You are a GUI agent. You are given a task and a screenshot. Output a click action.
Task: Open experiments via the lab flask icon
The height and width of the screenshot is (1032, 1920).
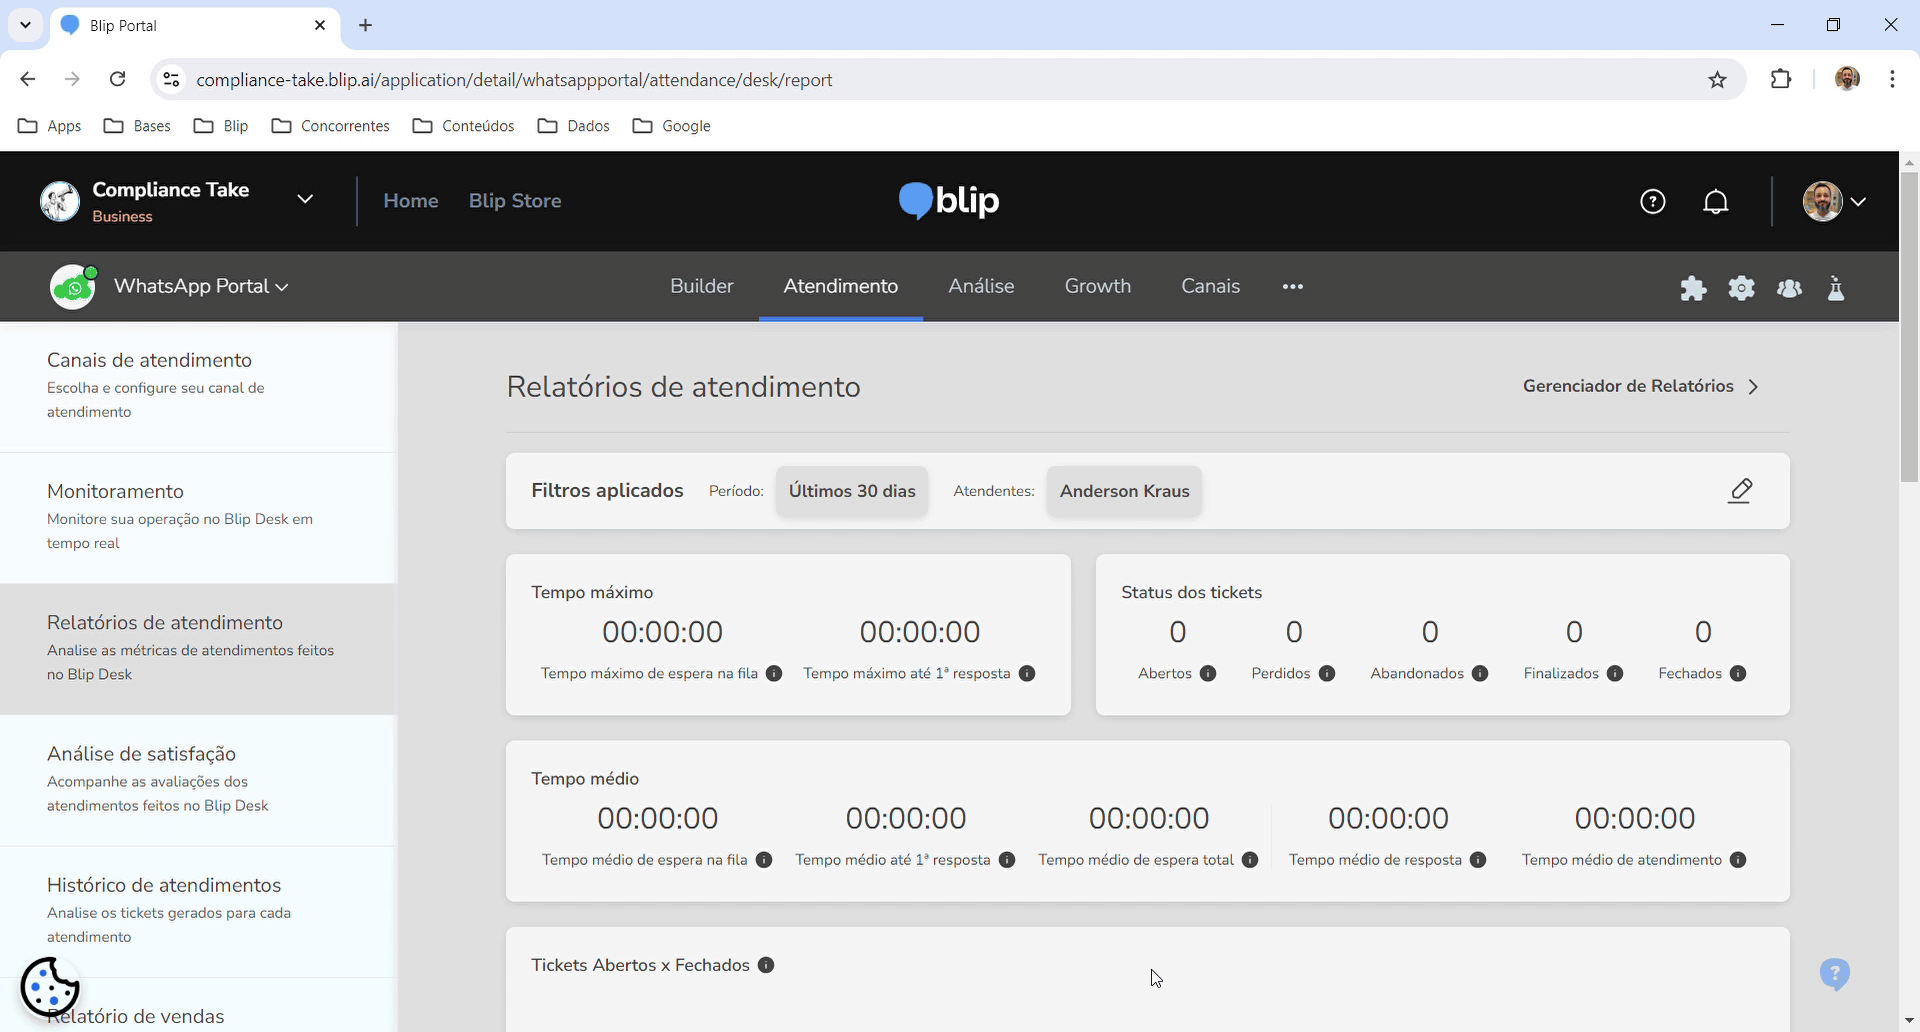[1836, 289]
